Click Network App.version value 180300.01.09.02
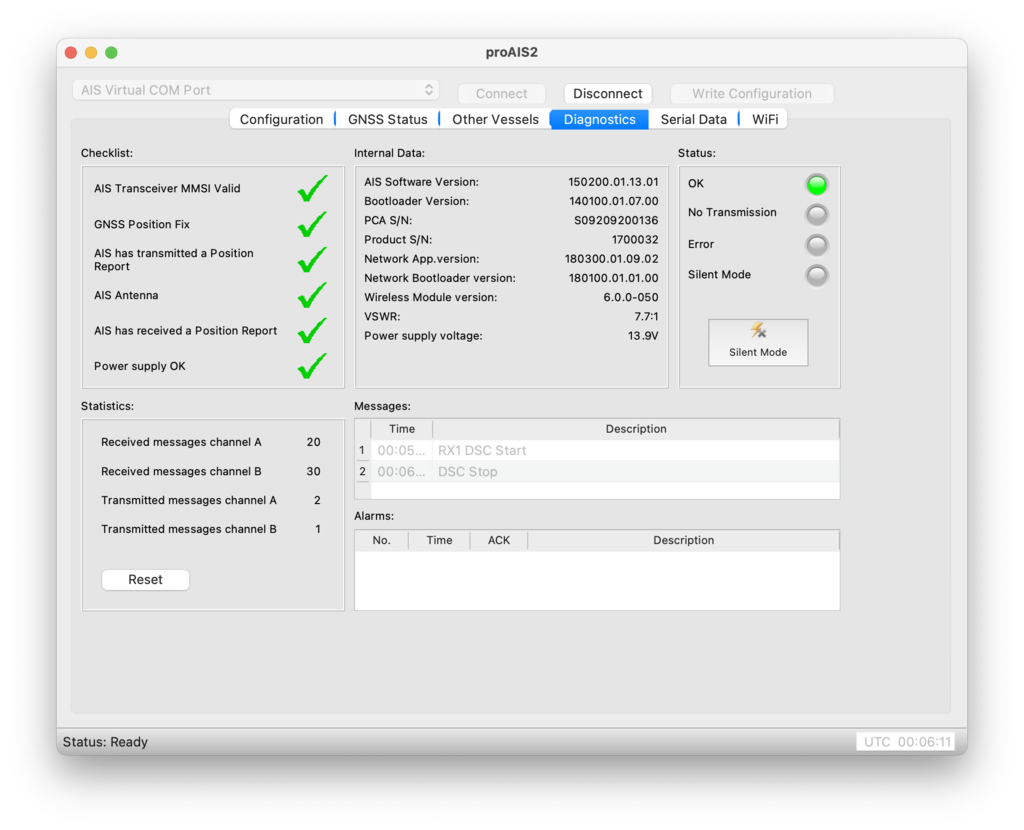 611,259
